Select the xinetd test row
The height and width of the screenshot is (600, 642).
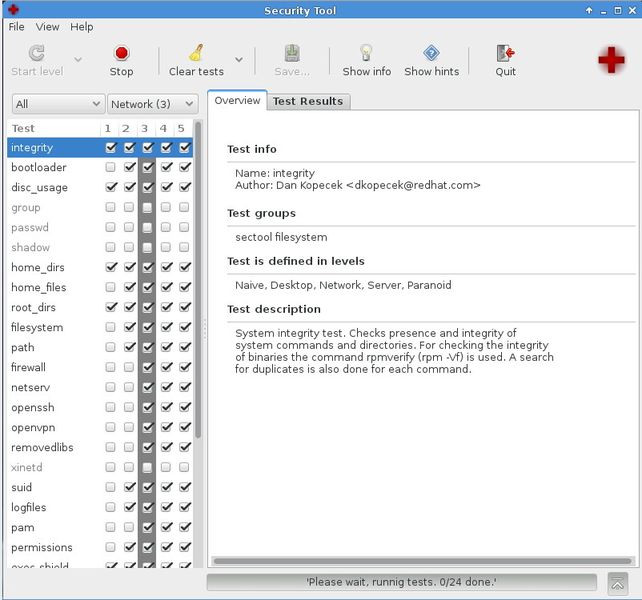100,467
